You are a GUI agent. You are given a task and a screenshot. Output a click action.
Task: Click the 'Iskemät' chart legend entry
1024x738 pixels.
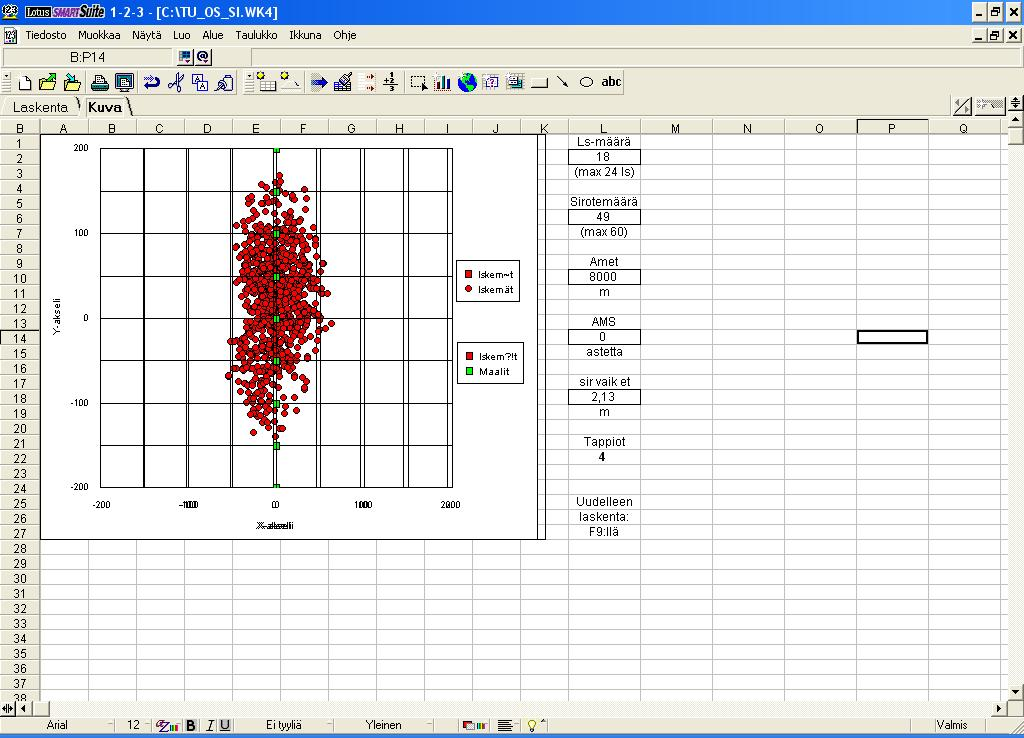point(488,289)
